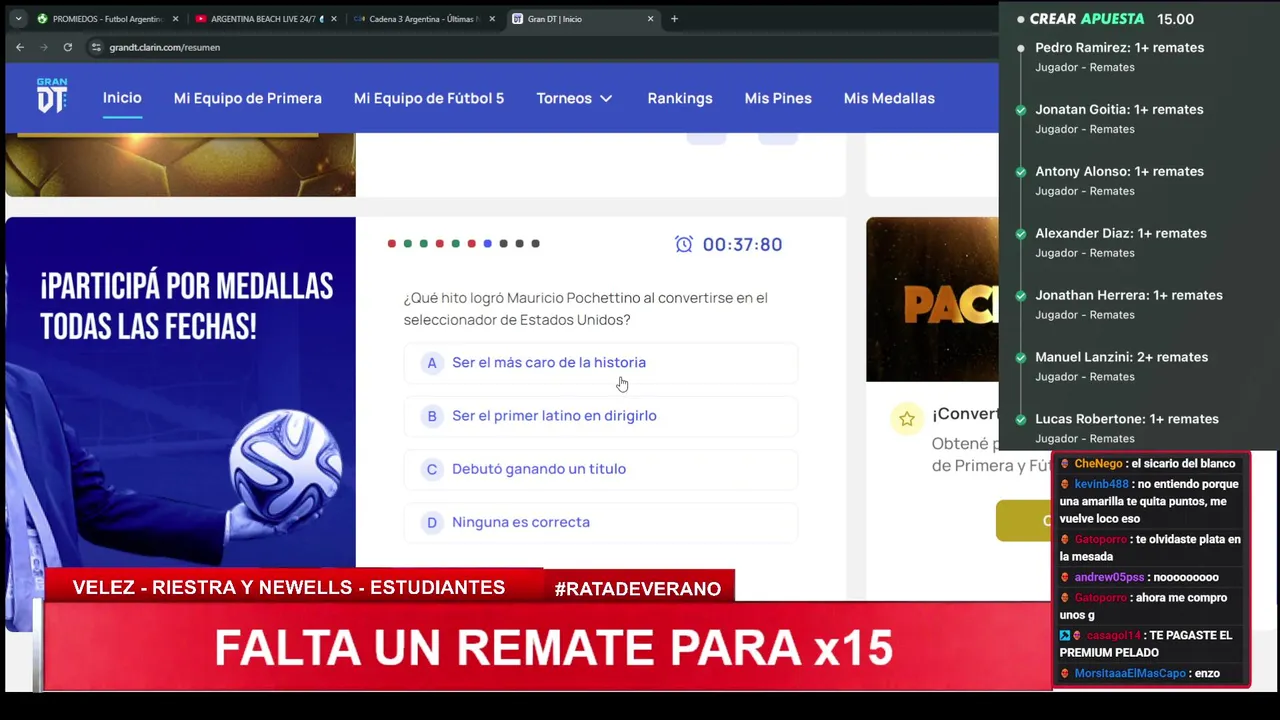The image size is (1280, 720).
Task: Click chat username andrew05pss
Action: click(1109, 578)
